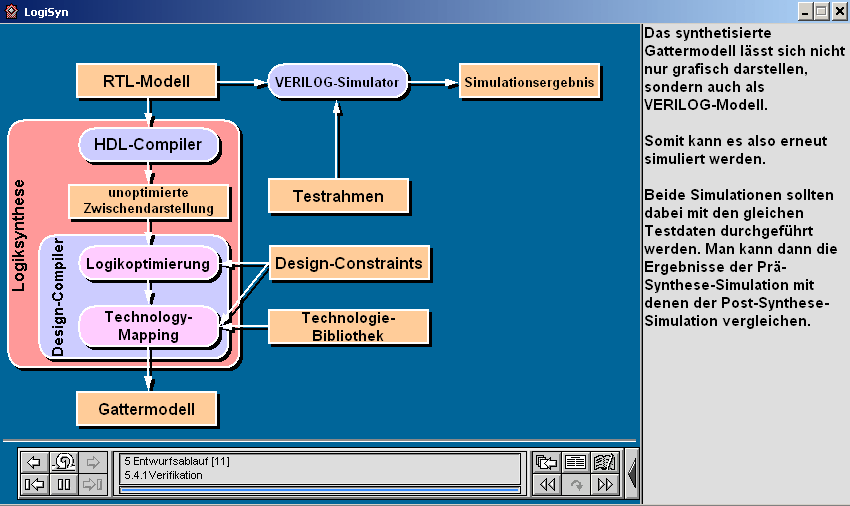The image size is (850, 506).
Task: Select the VERILOG-Simulator block
Action: [337, 82]
